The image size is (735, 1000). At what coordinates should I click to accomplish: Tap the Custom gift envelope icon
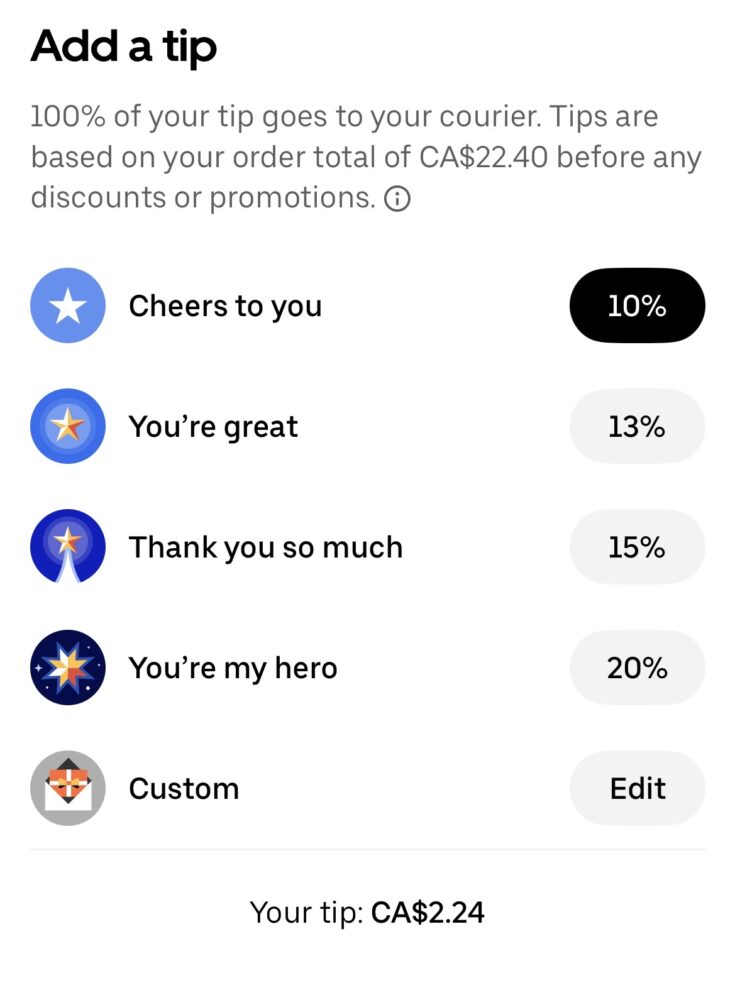point(68,788)
